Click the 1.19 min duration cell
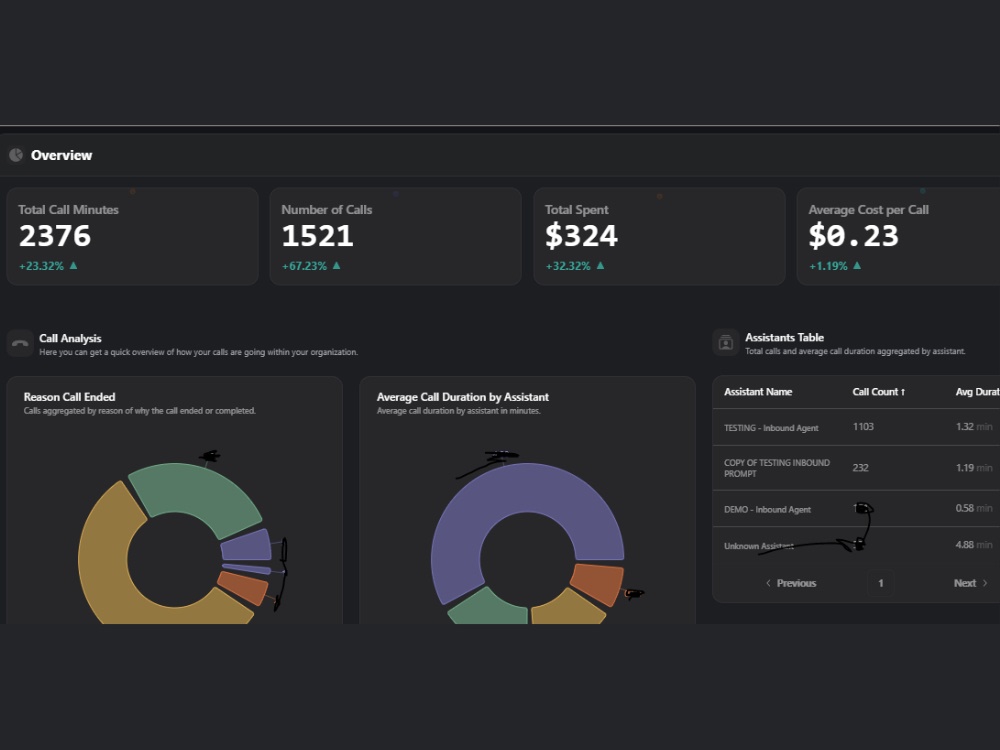 coord(974,467)
